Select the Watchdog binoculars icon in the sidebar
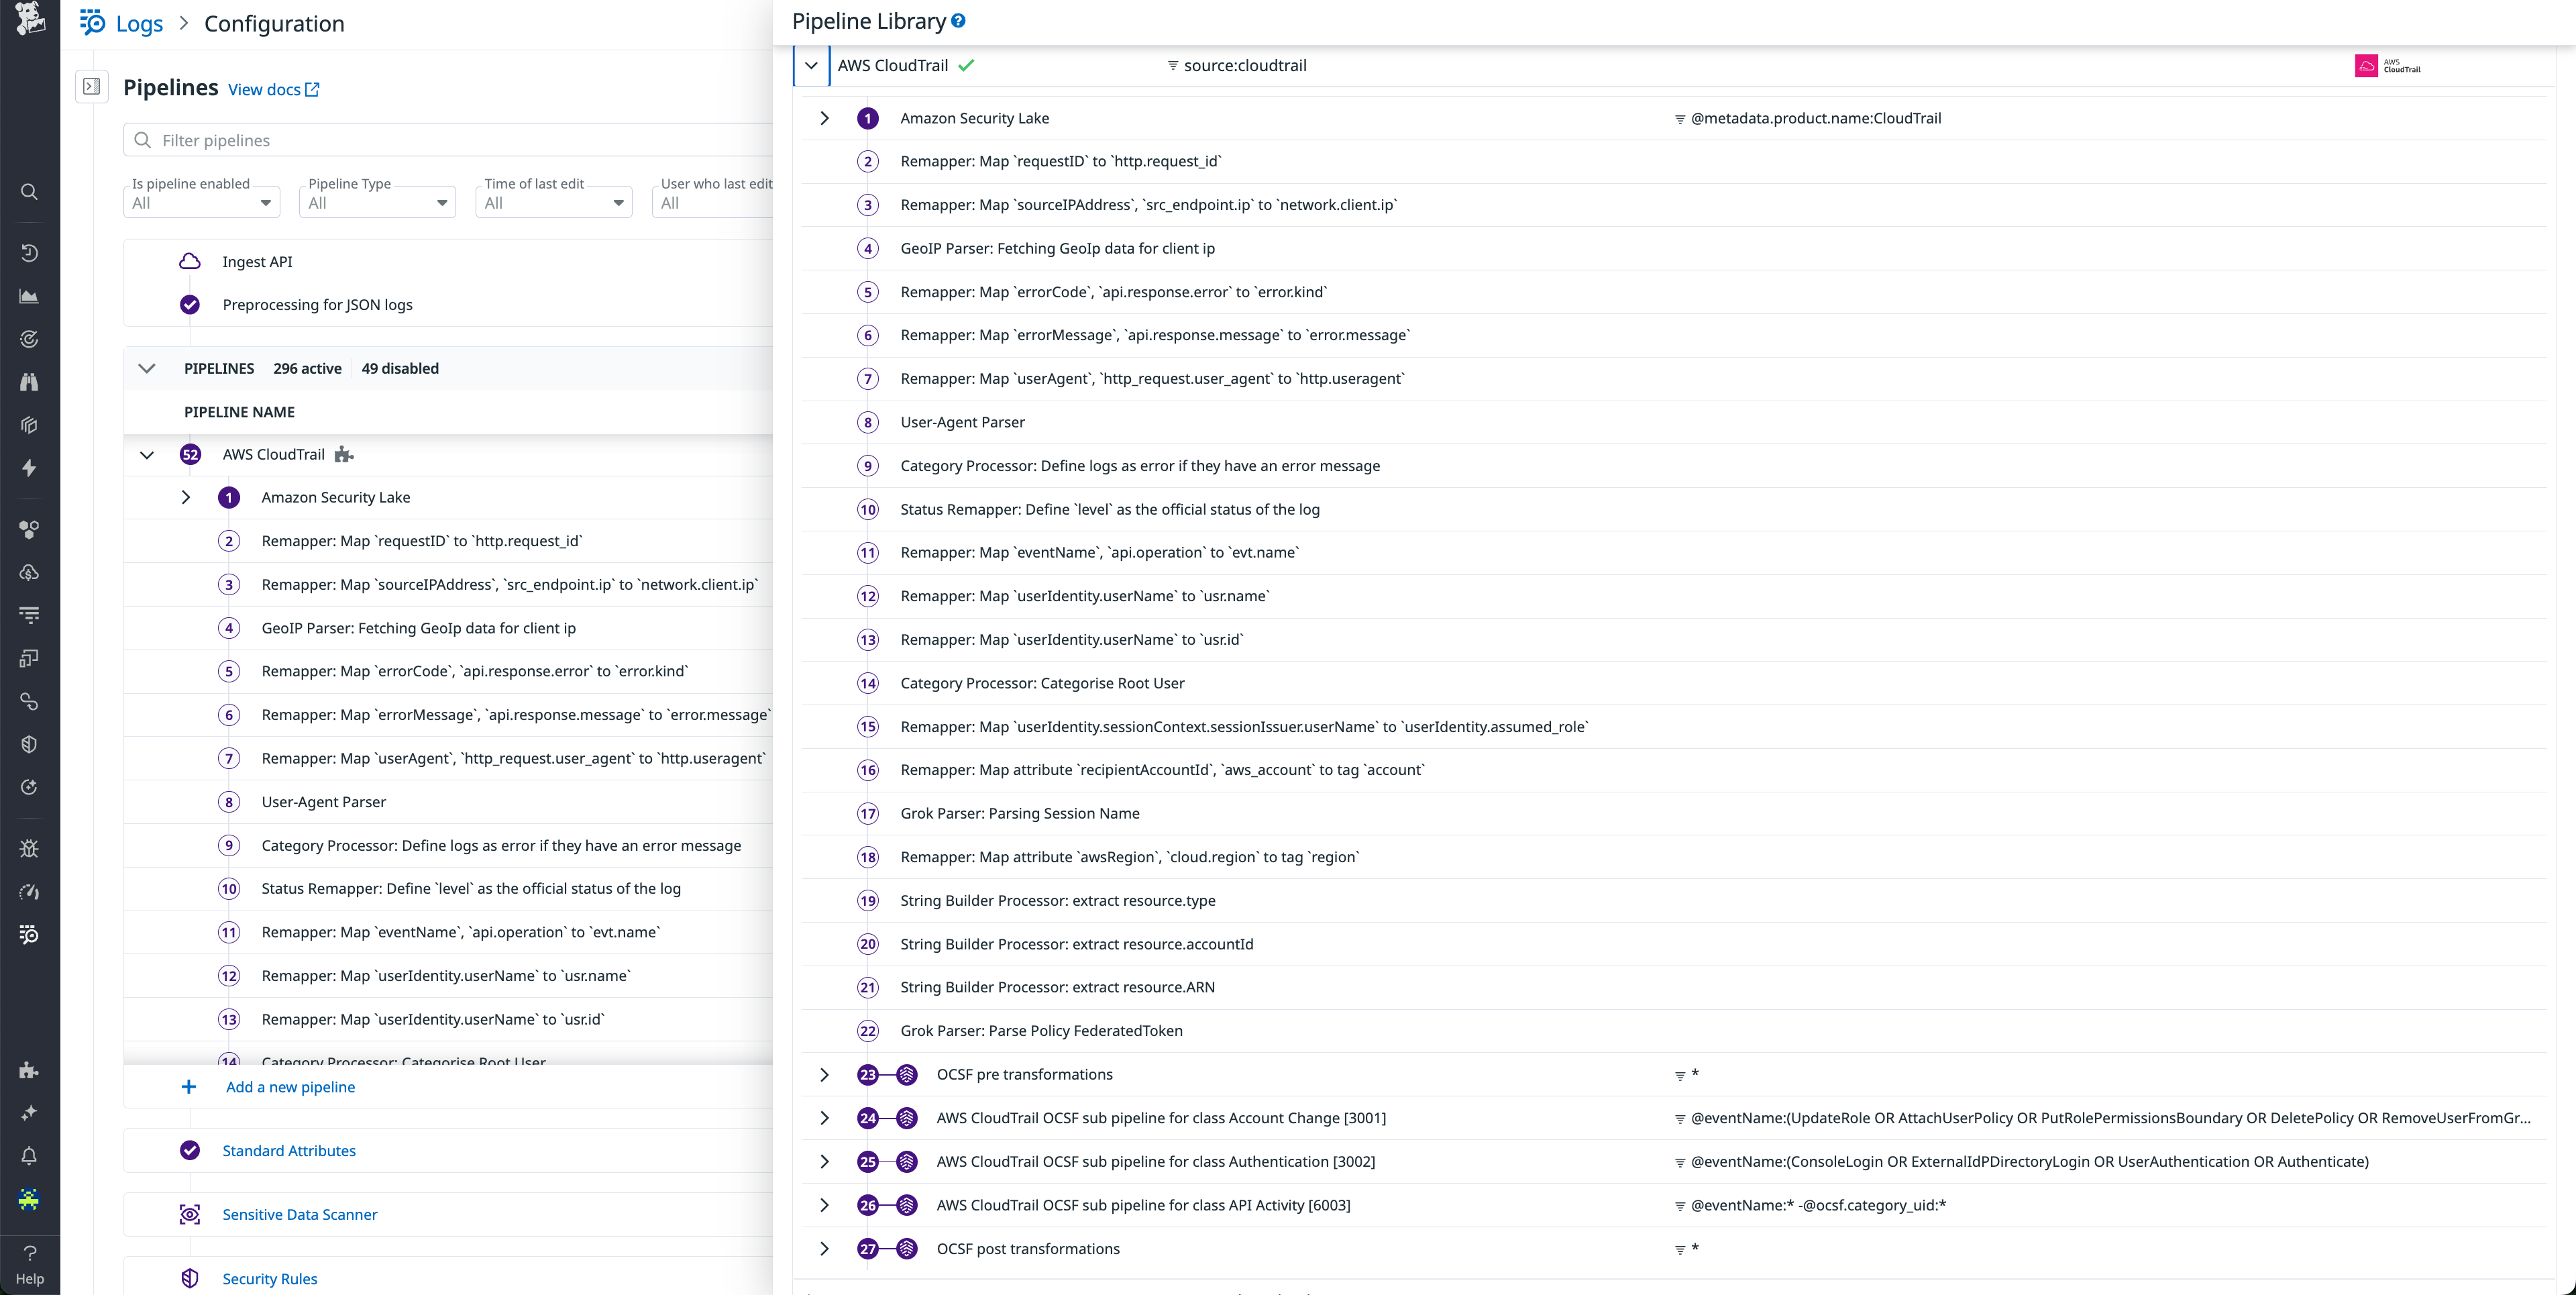2576x1295 pixels. click(x=29, y=381)
